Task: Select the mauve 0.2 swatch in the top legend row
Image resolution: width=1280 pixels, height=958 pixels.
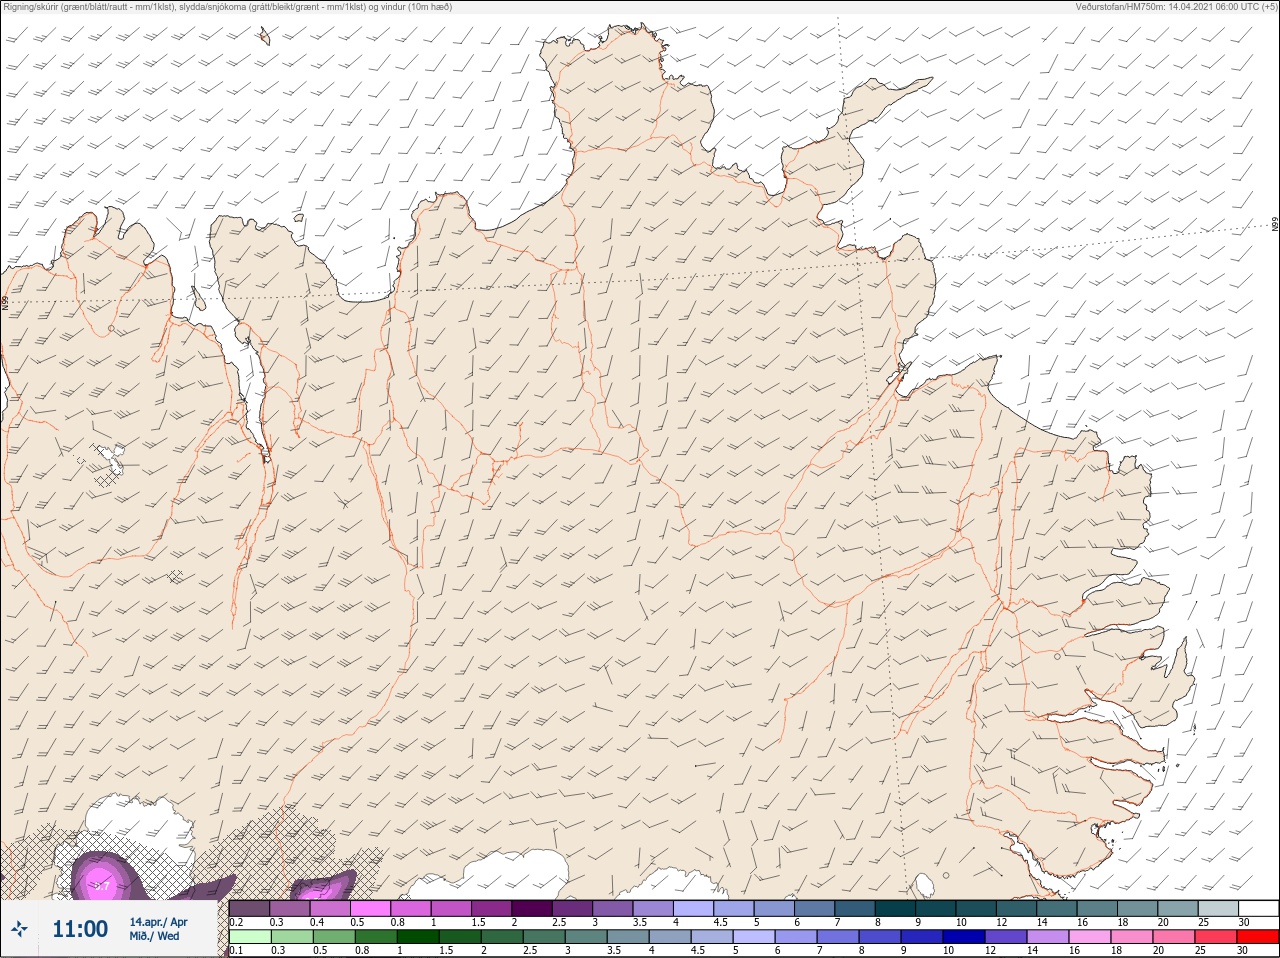Action: pos(249,908)
